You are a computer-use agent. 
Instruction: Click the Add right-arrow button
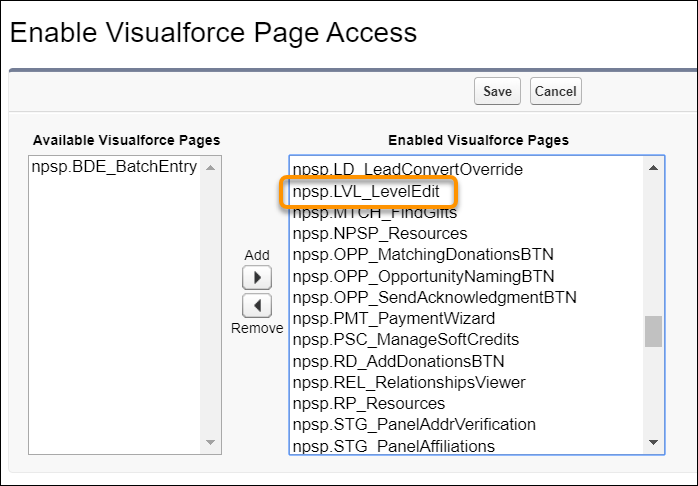pyautogui.click(x=257, y=278)
